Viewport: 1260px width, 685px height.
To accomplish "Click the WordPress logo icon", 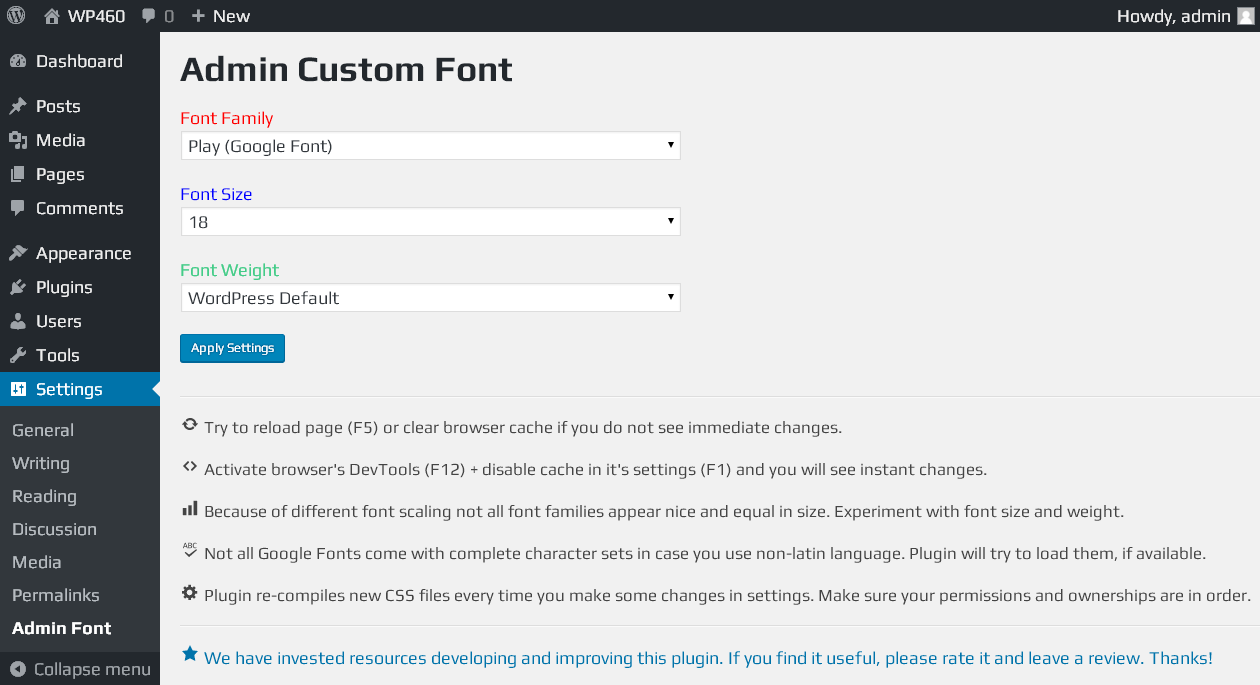I will [x=16, y=16].
